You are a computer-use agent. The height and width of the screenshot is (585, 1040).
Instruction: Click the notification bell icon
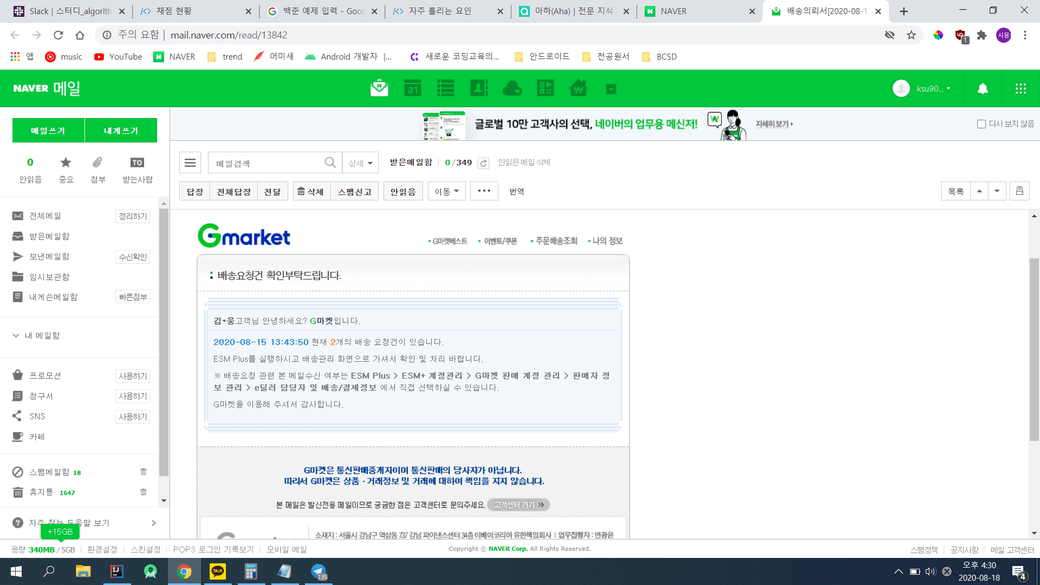[982, 89]
